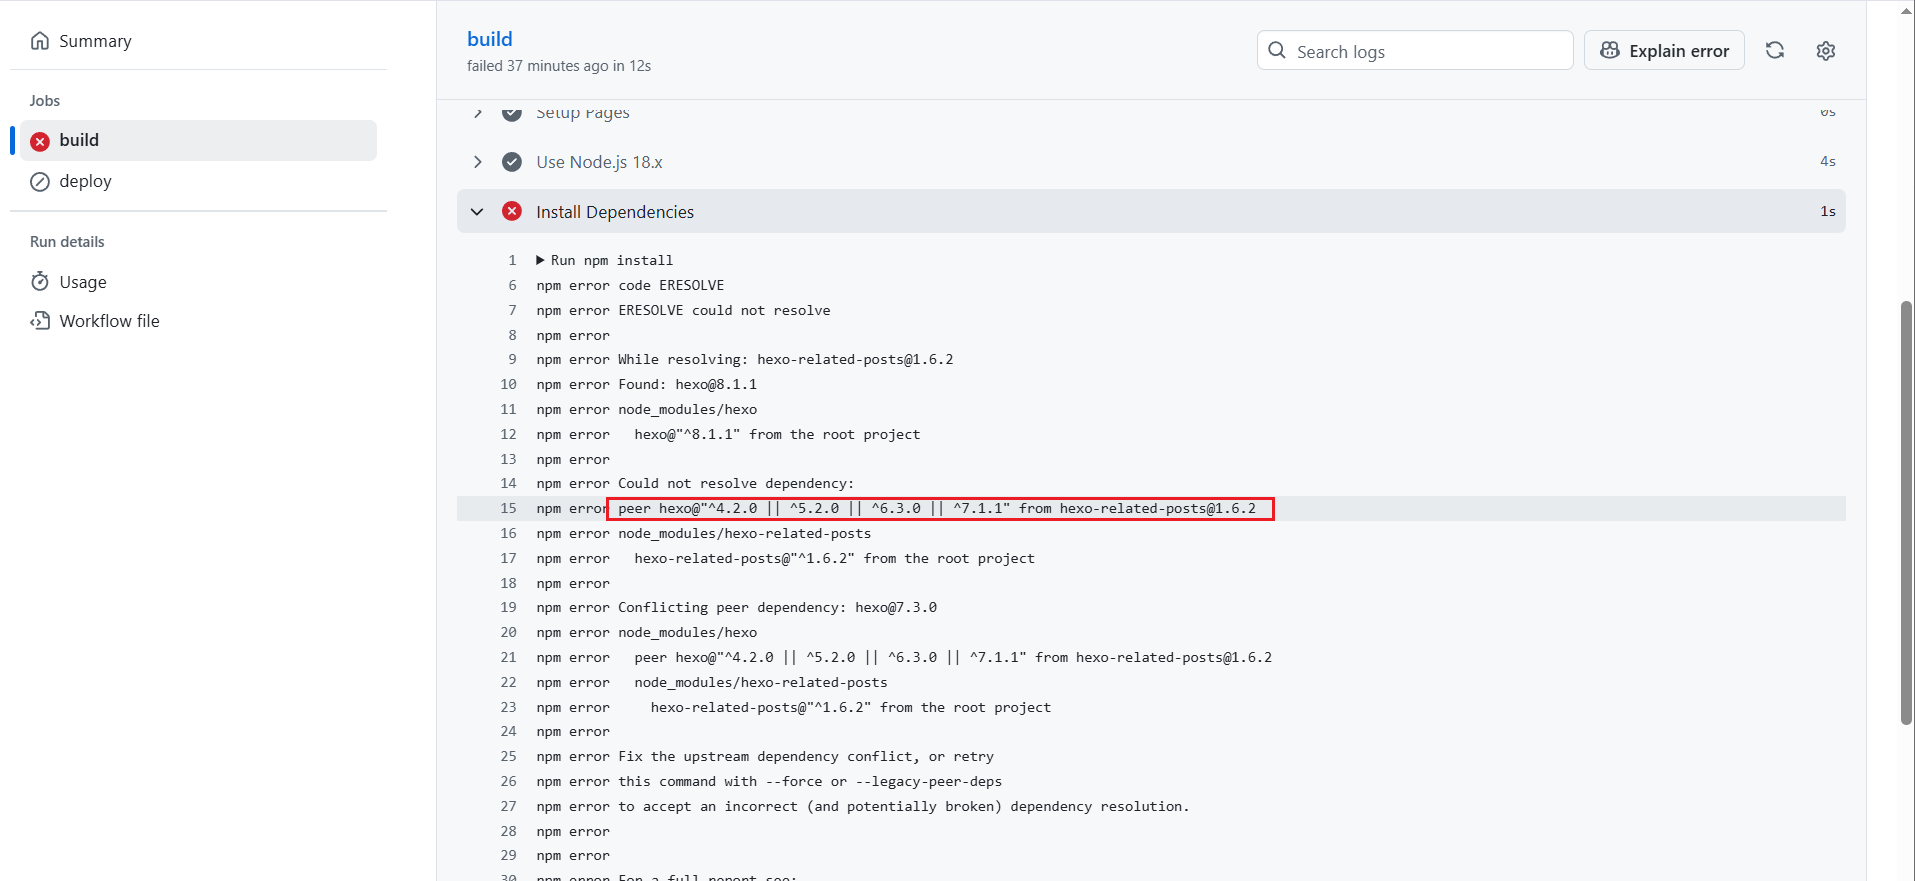1915x881 pixels.
Task: Click log line number 15
Action: pos(508,508)
